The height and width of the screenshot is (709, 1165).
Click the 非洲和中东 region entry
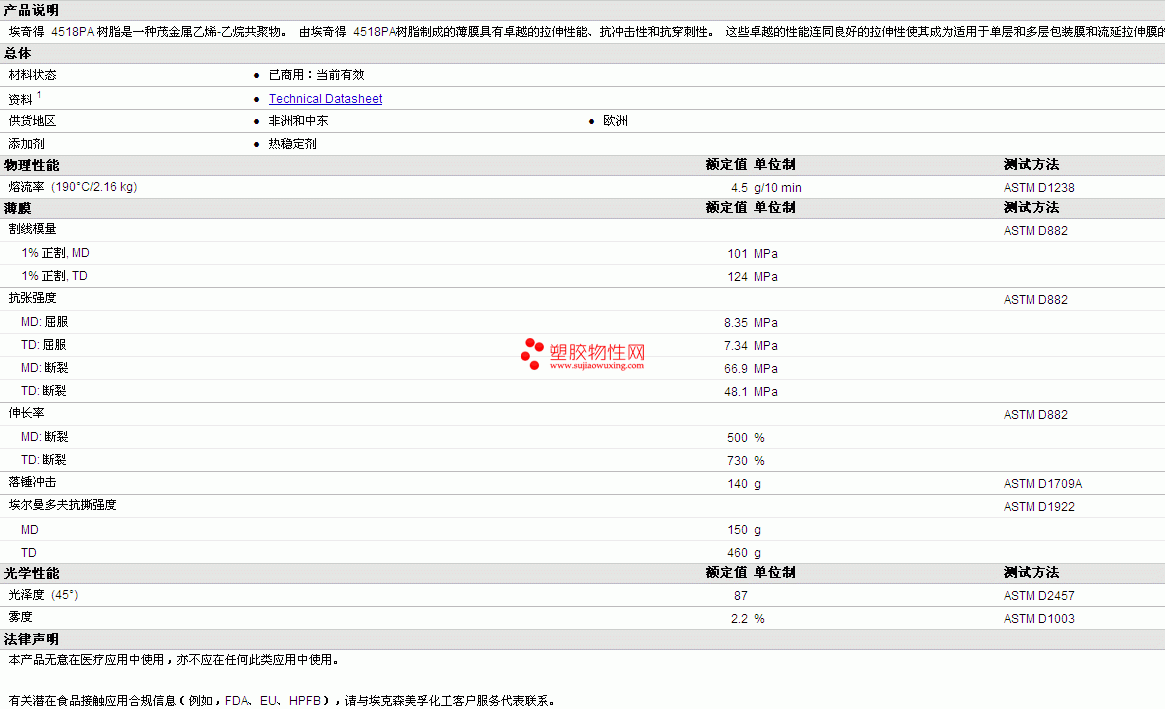click(x=298, y=120)
